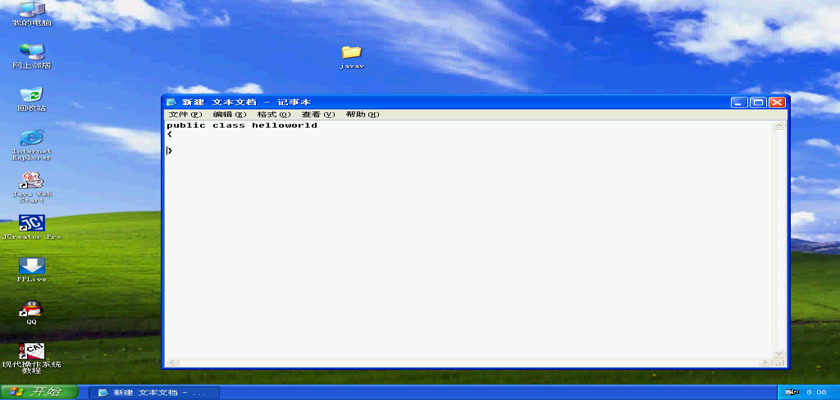Open the 回收站 recycle bin icon

click(x=32, y=99)
